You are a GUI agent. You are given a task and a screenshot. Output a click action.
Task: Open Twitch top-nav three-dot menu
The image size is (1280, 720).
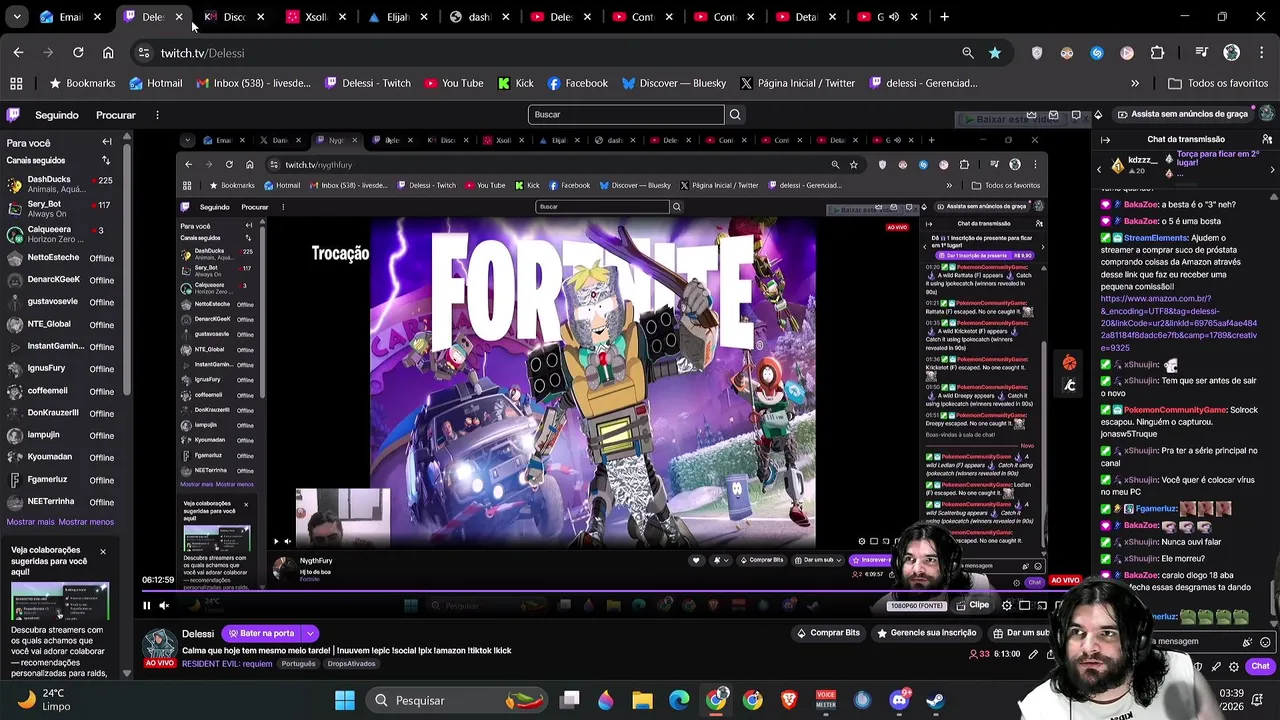[x=157, y=115]
